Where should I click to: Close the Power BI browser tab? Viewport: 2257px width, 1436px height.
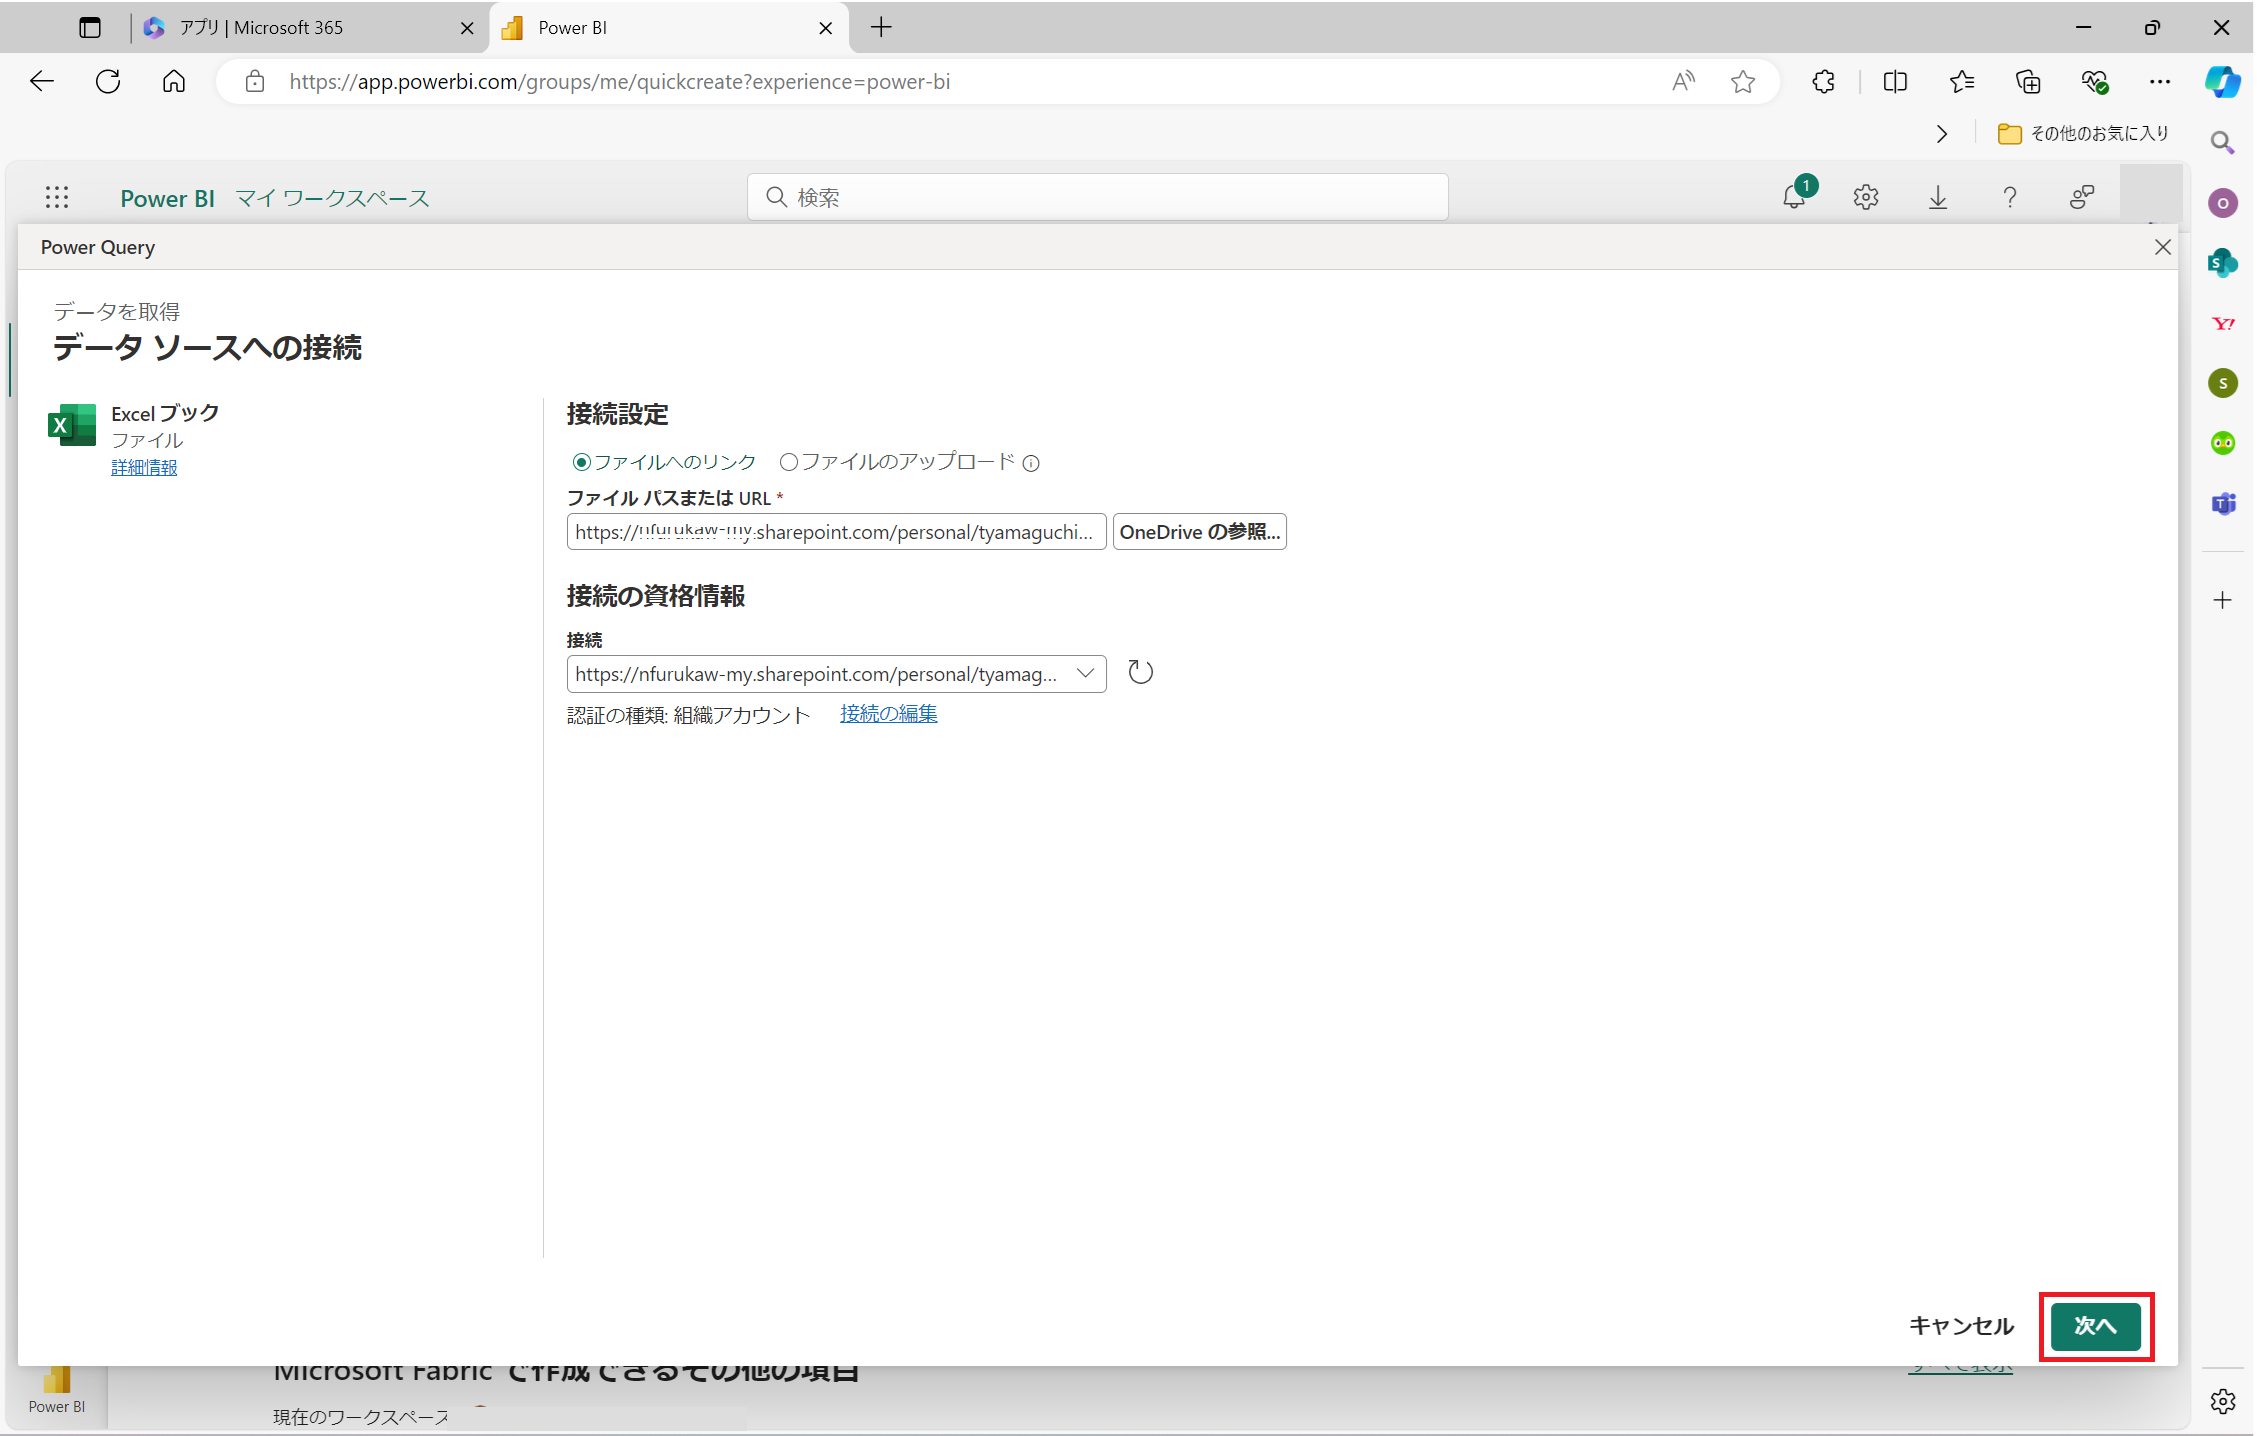[825, 28]
